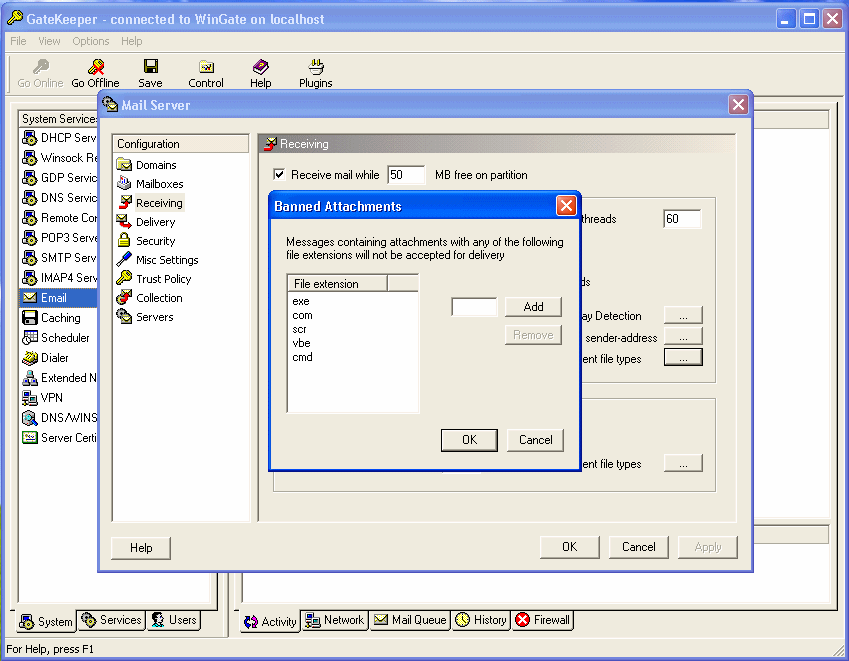849x661 pixels.
Task: Click the Mail Server Help button
Action: [141, 548]
